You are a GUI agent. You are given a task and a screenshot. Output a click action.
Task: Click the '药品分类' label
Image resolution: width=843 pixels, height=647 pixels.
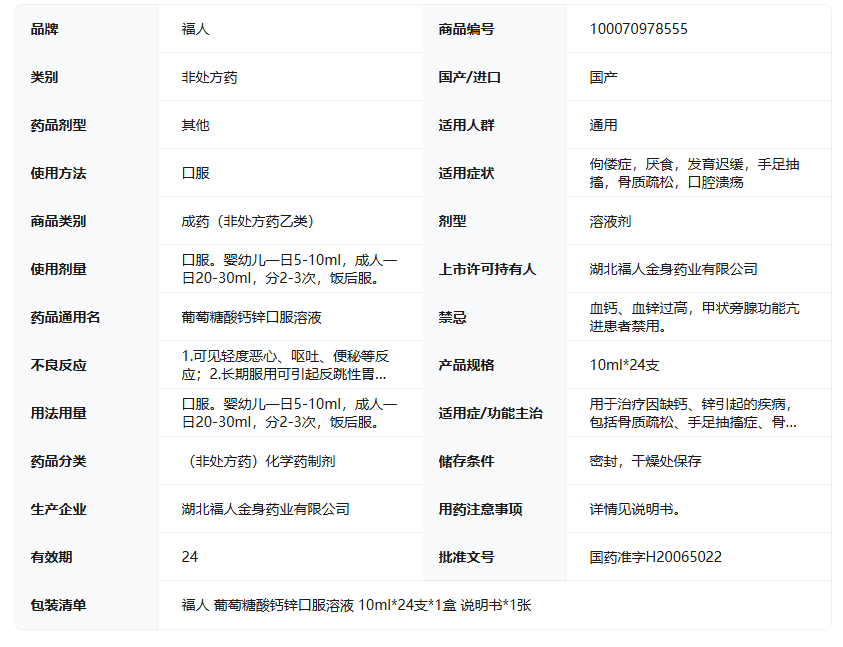(59, 461)
